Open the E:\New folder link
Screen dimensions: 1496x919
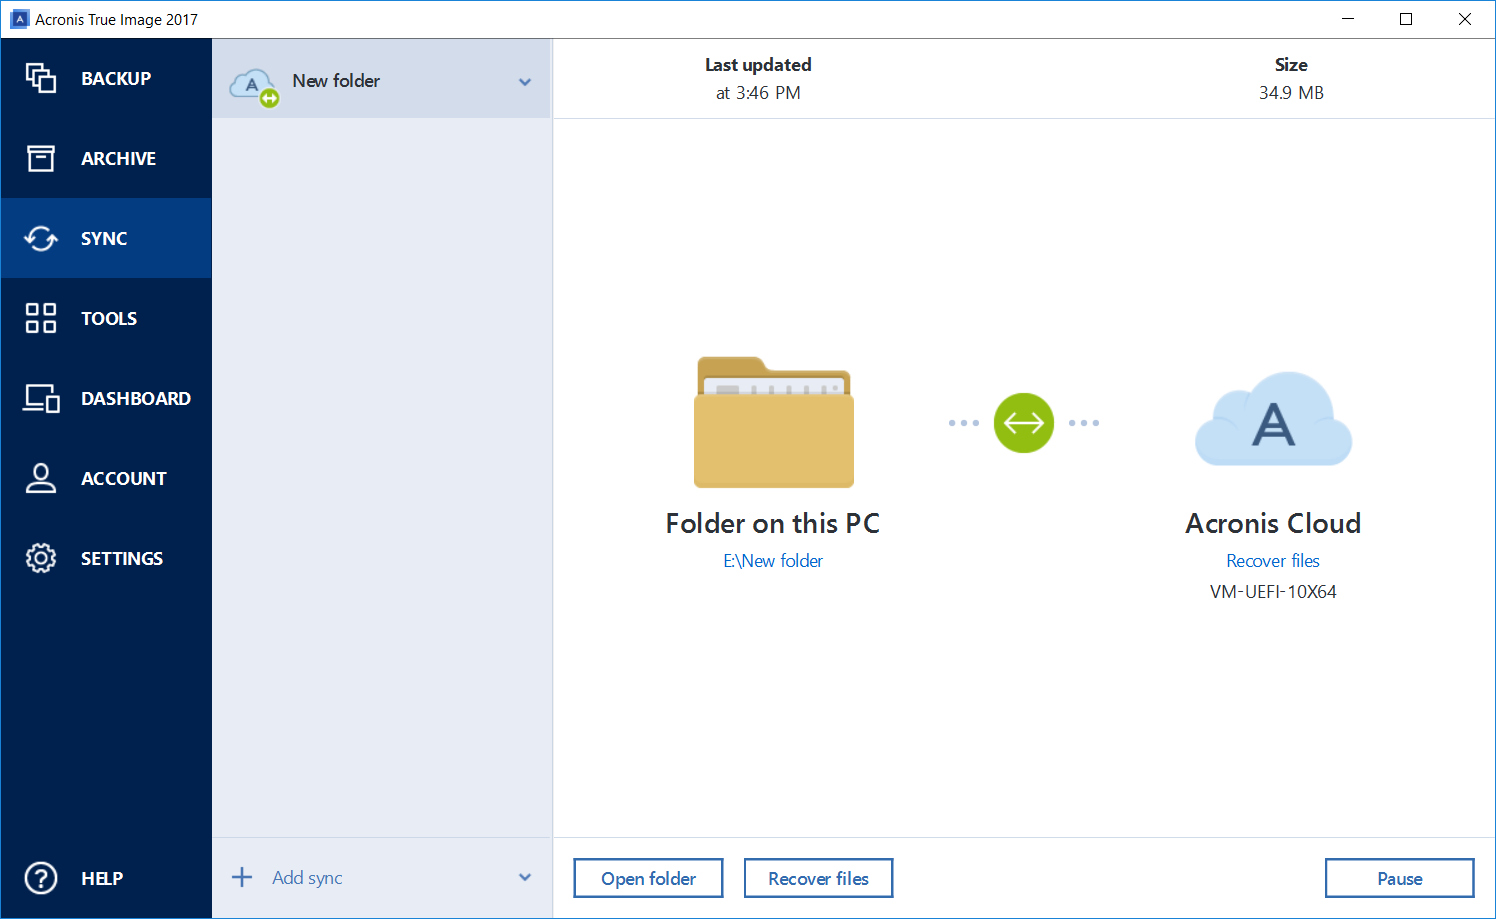[773, 561]
